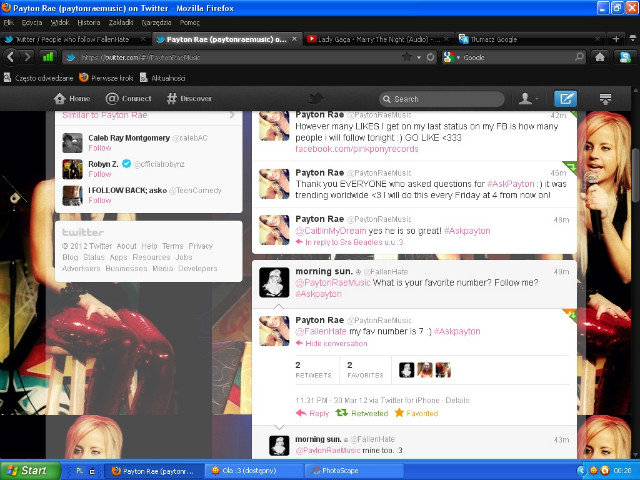Image resolution: width=640 pixels, height=480 pixels.
Task: Click the page vertical scrollbar
Action: 636,176
